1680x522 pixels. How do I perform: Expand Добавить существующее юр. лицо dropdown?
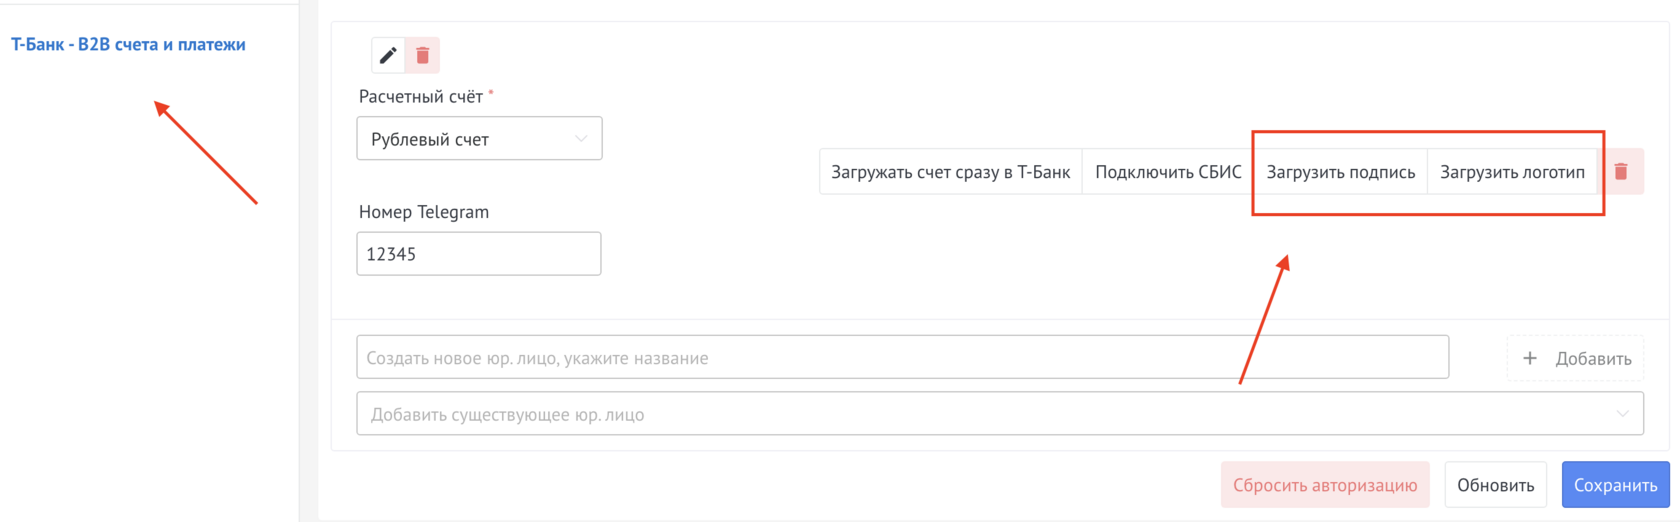pyautogui.click(x=998, y=414)
